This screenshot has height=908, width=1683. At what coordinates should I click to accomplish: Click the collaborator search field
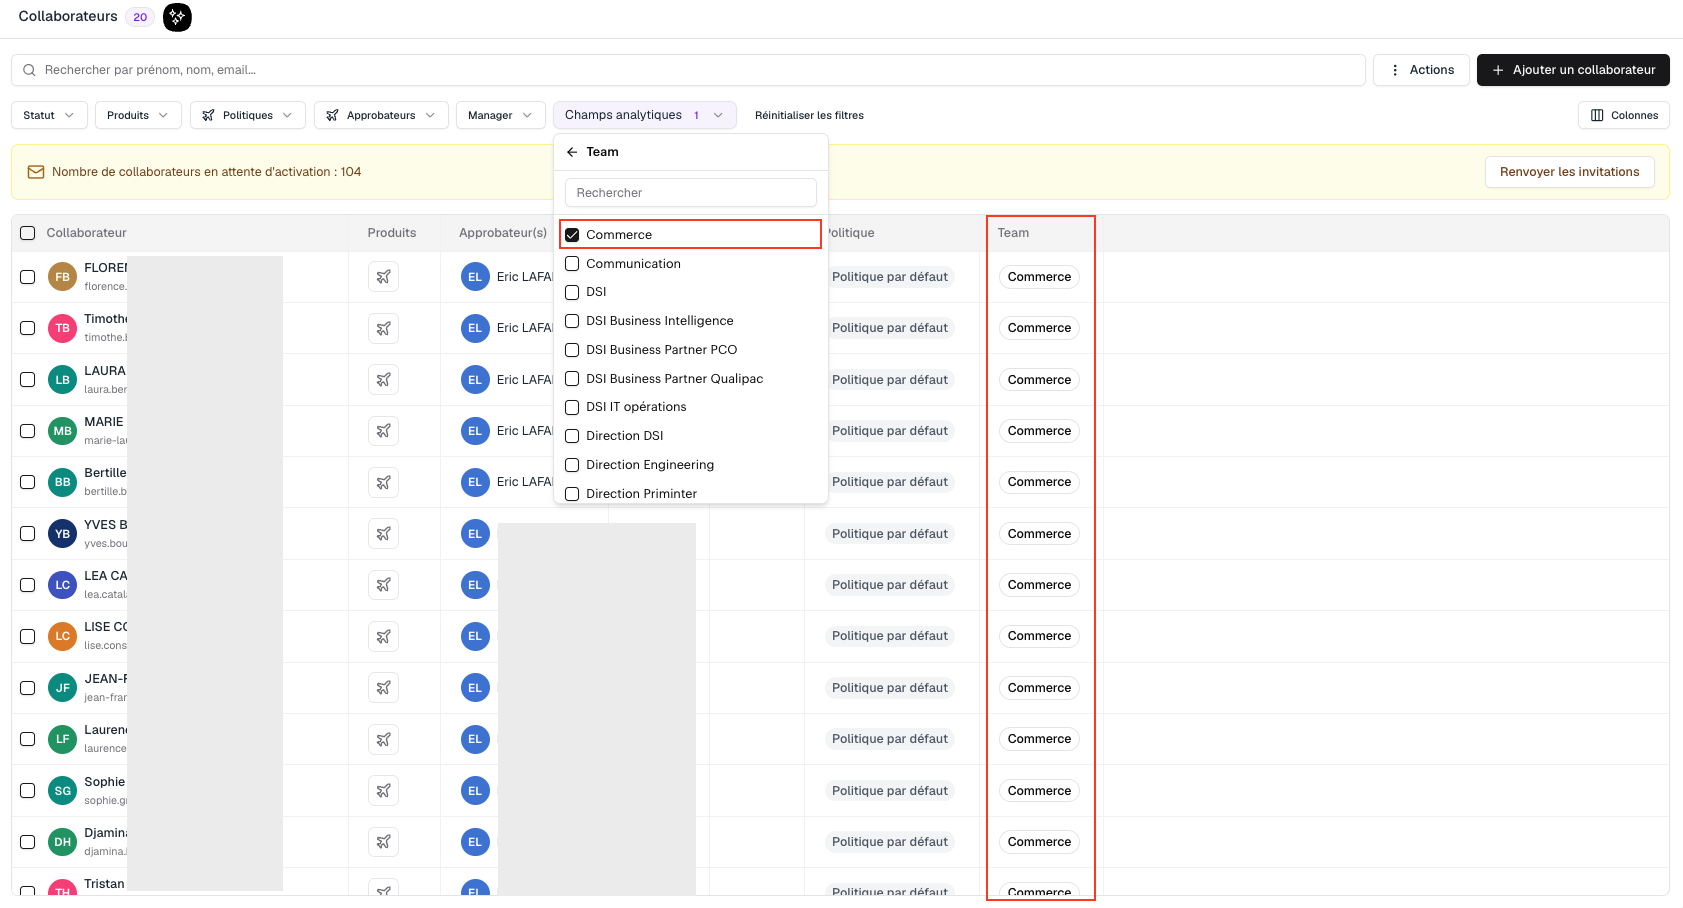pos(688,70)
